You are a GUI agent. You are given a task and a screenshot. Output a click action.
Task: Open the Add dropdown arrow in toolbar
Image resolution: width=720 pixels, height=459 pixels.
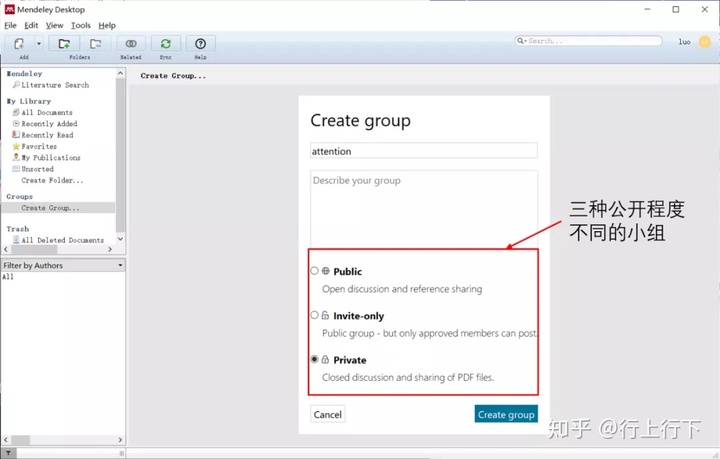[39, 44]
